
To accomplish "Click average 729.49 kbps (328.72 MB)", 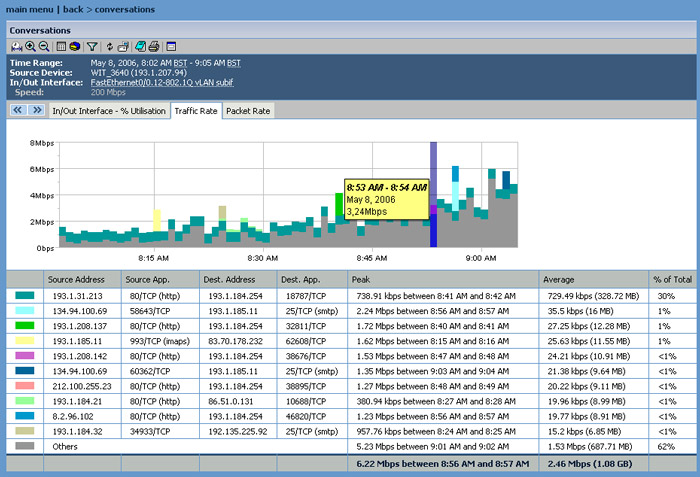I will coord(593,296).
